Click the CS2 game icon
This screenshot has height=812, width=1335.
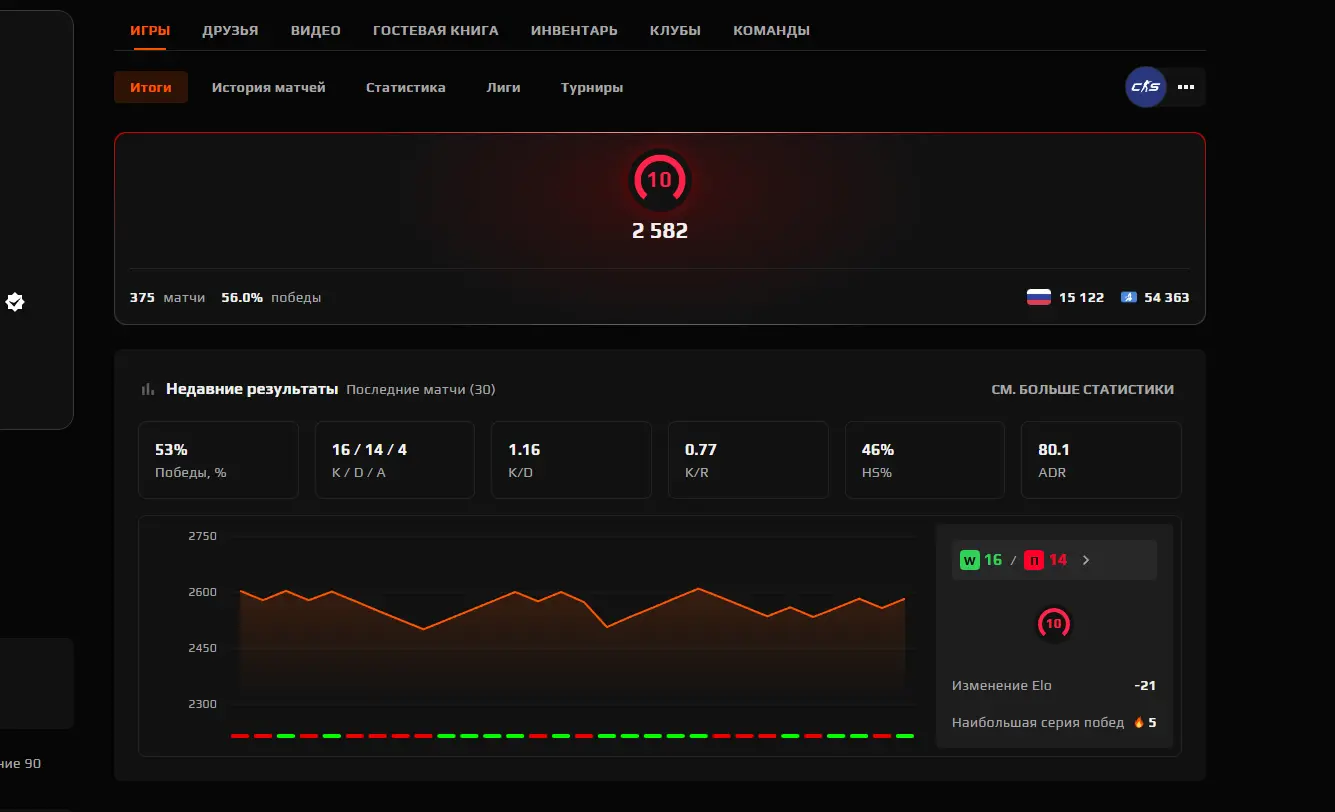coord(1145,87)
